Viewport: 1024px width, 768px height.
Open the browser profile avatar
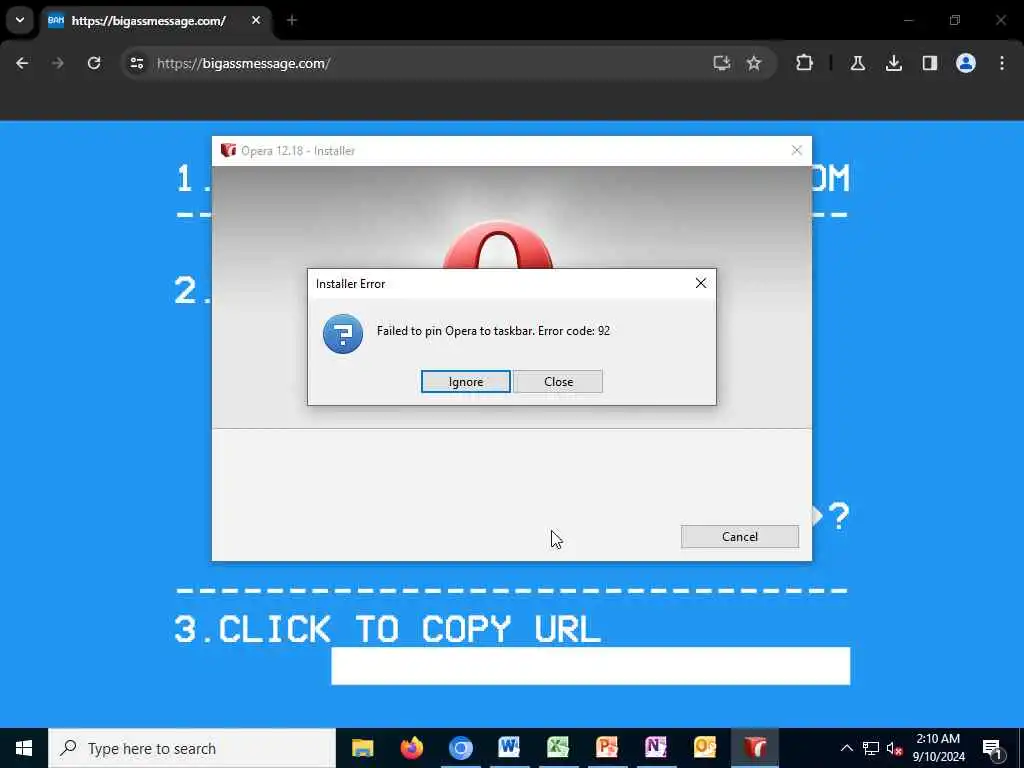tap(966, 63)
